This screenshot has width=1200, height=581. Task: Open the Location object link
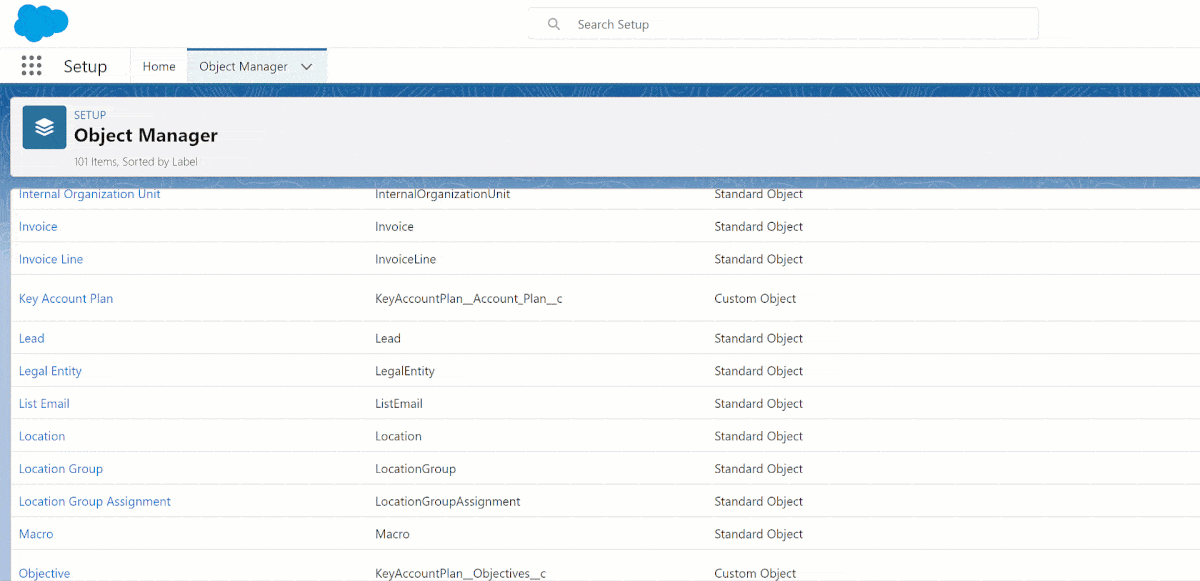(42, 436)
